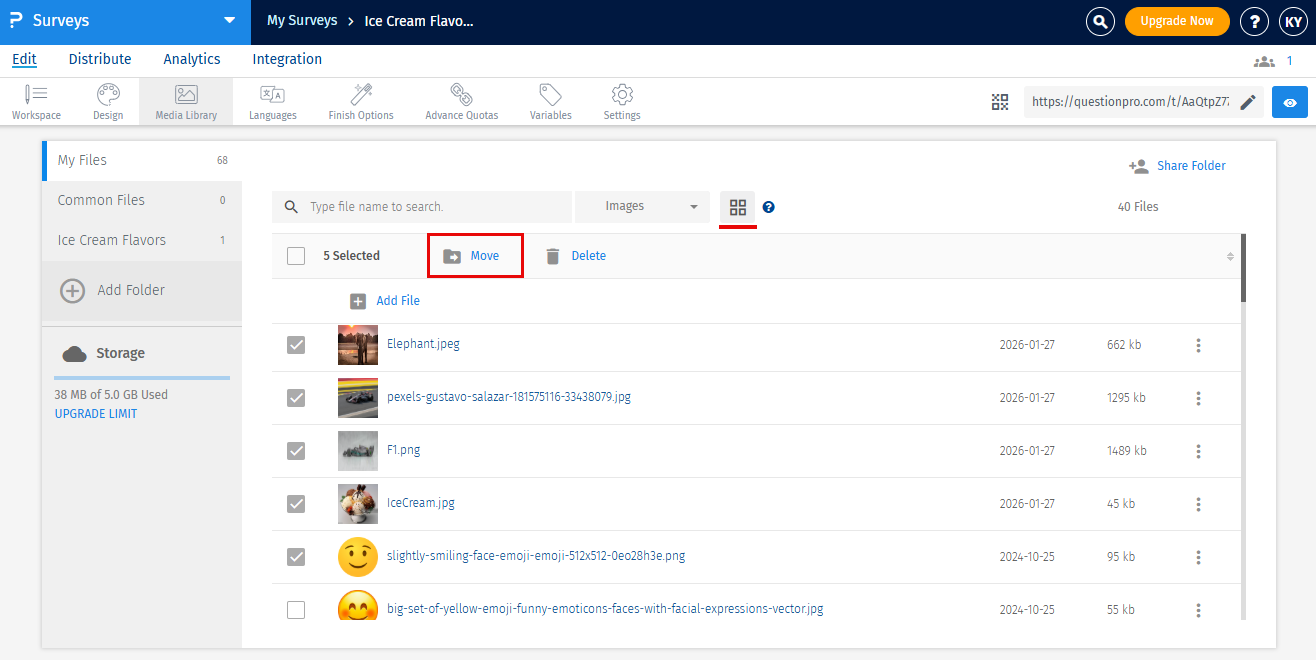Switch to the Analytics tab

pyautogui.click(x=192, y=59)
